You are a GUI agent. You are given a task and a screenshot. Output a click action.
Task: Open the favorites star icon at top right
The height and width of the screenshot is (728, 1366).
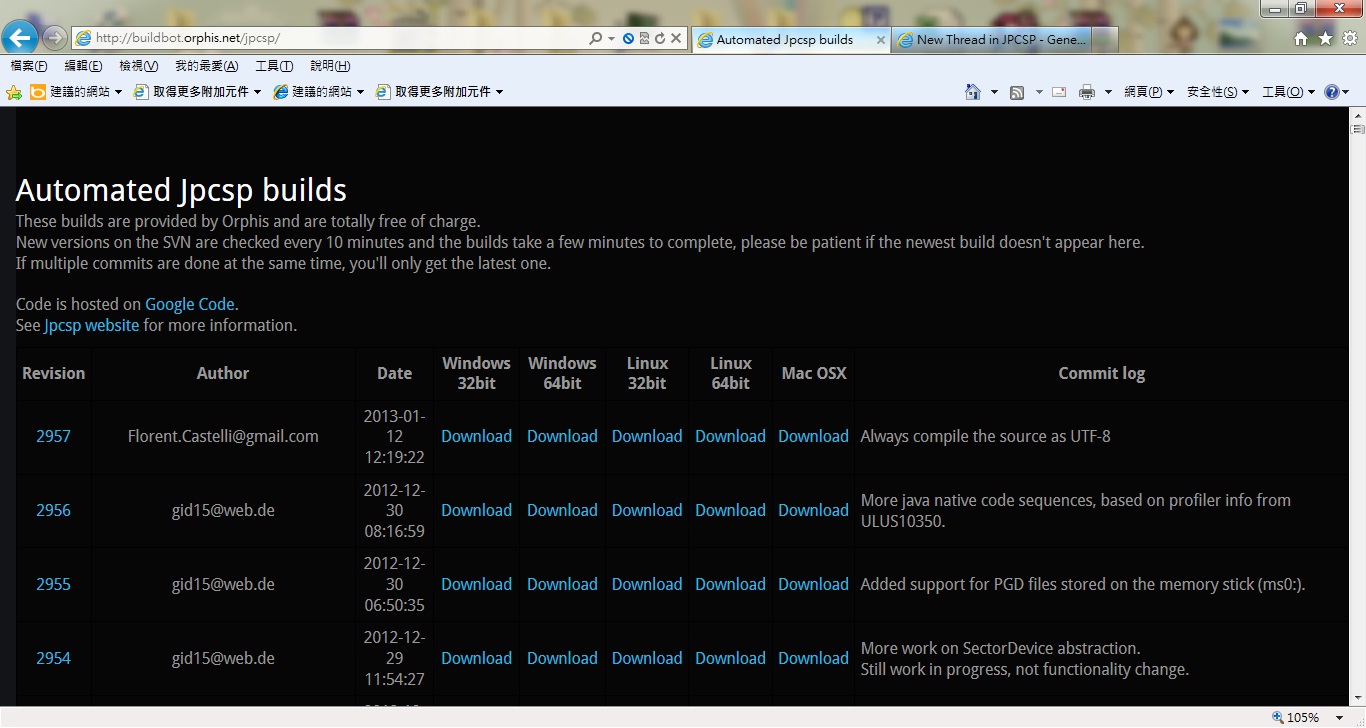(1325, 38)
